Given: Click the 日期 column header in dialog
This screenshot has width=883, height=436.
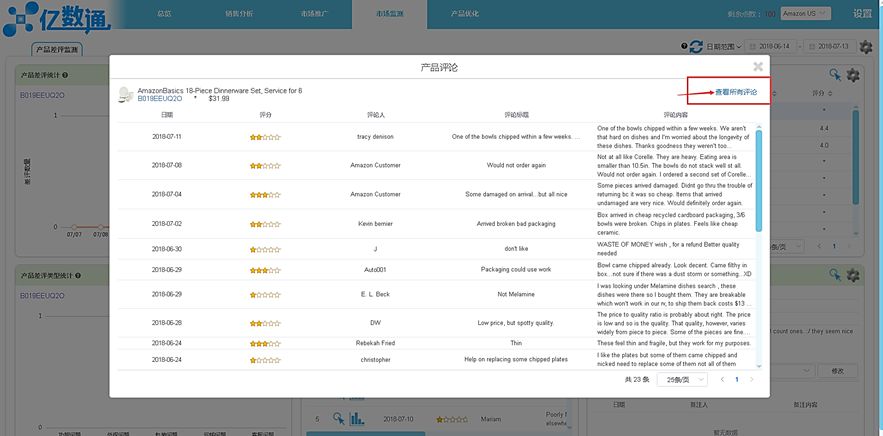Looking at the screenshot, I should tap(167, 114).
